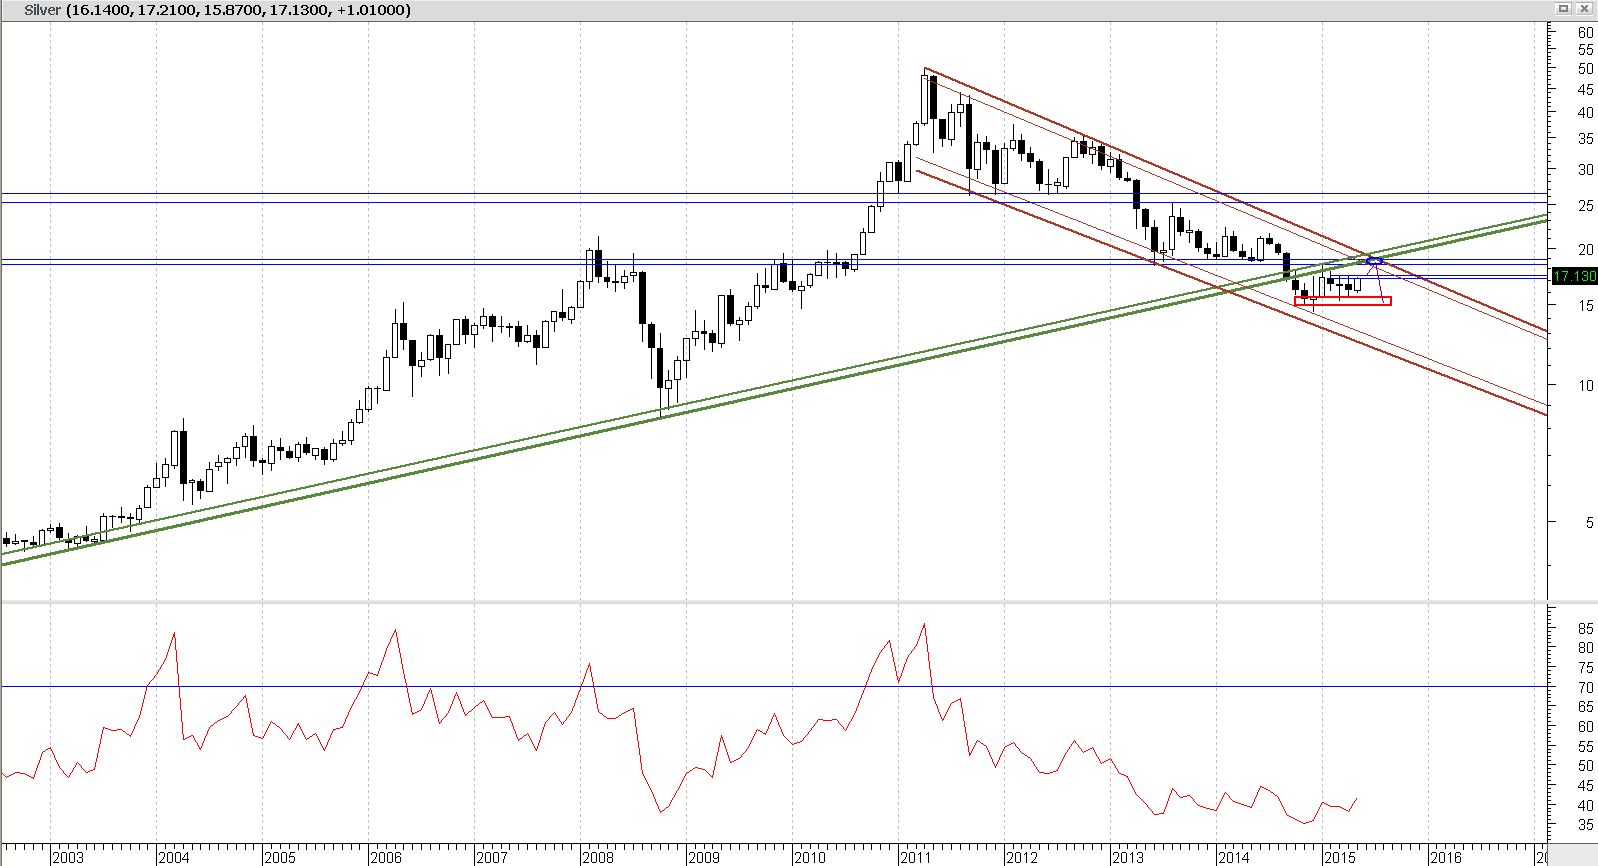
Task: Click the 2003 label on time axis
Action: click(68, 857)
